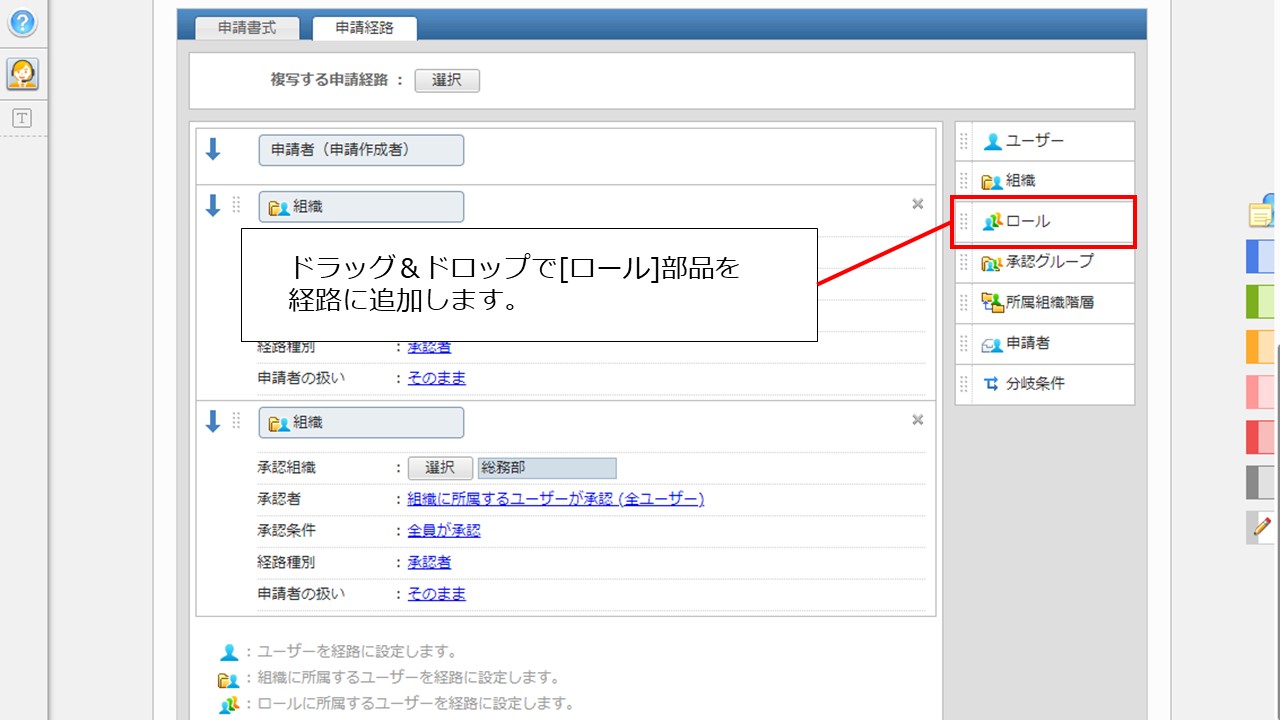Open the help question mark icon
Viewport: 1280px width, 720px height.
pos(23,23)
